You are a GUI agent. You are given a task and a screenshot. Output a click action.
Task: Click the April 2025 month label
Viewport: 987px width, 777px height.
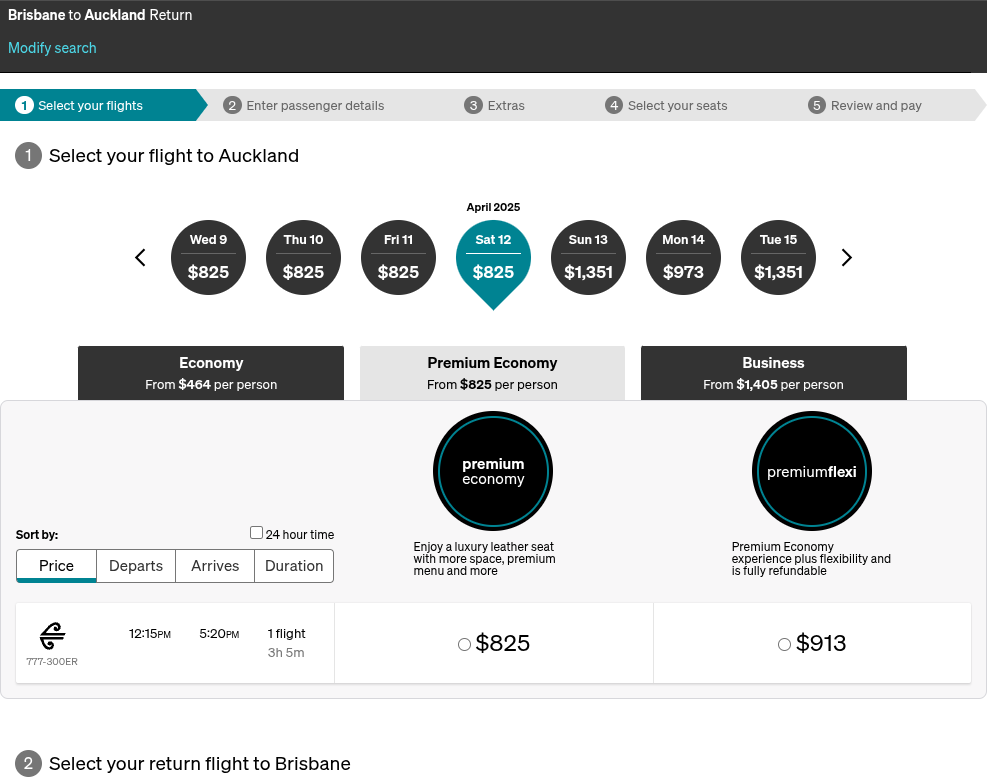[x=494, y=207]
